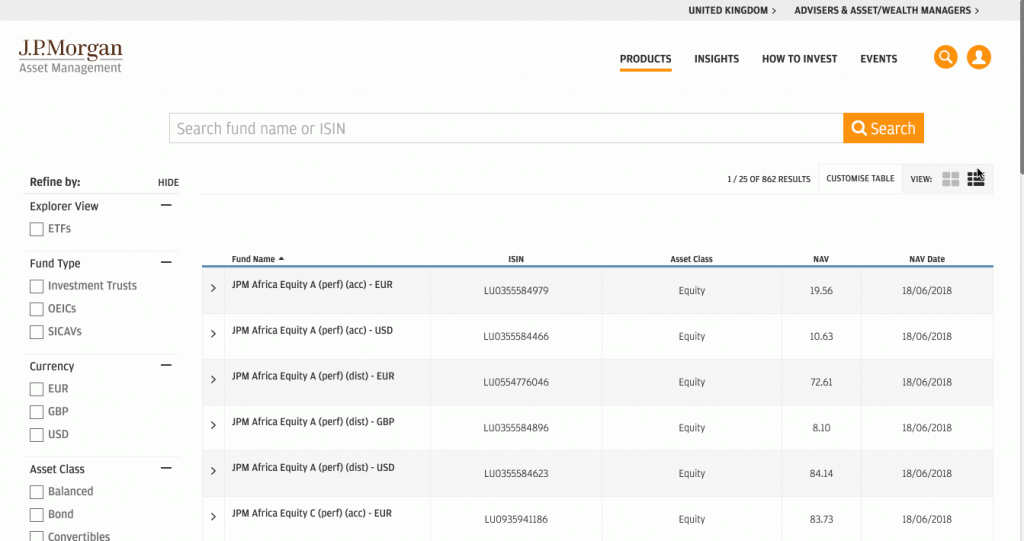The height and width of the screenshot is (541, 1024).
Task: Select the EUR currency checkbox
Action: coord(37,389)
